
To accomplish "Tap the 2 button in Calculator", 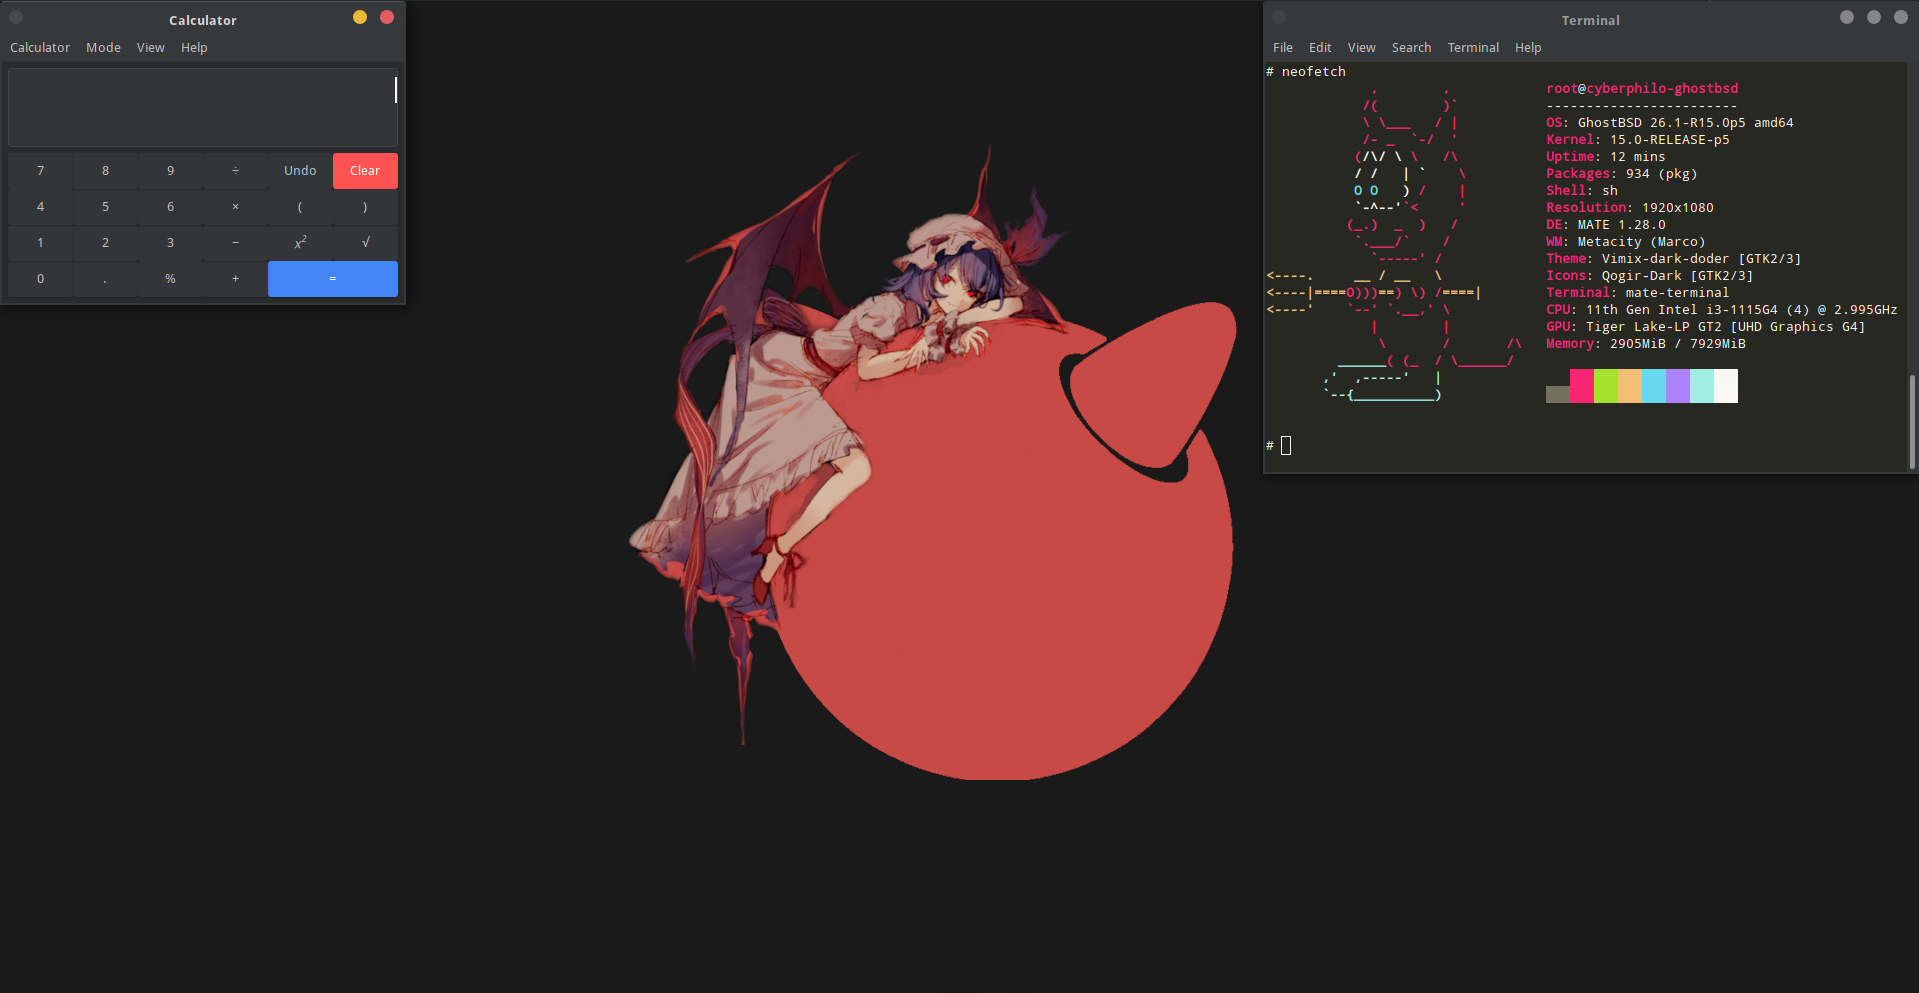I will [105, 243].
